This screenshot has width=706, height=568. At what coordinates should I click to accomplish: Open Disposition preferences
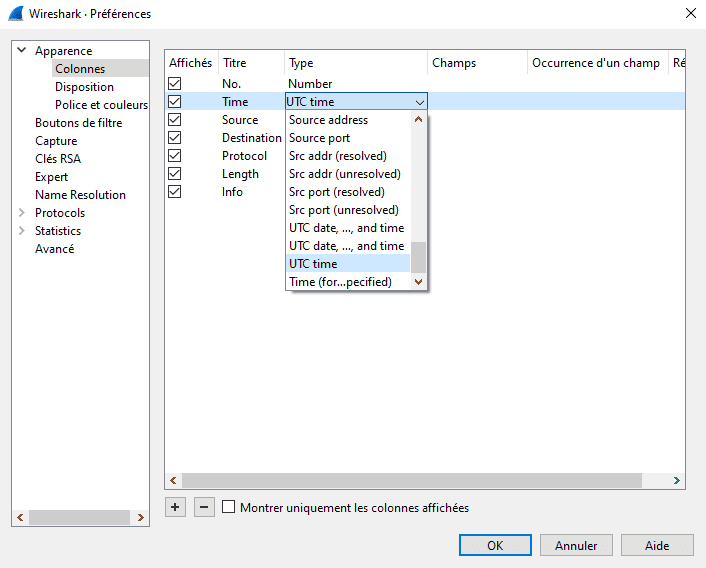[84, 86]
